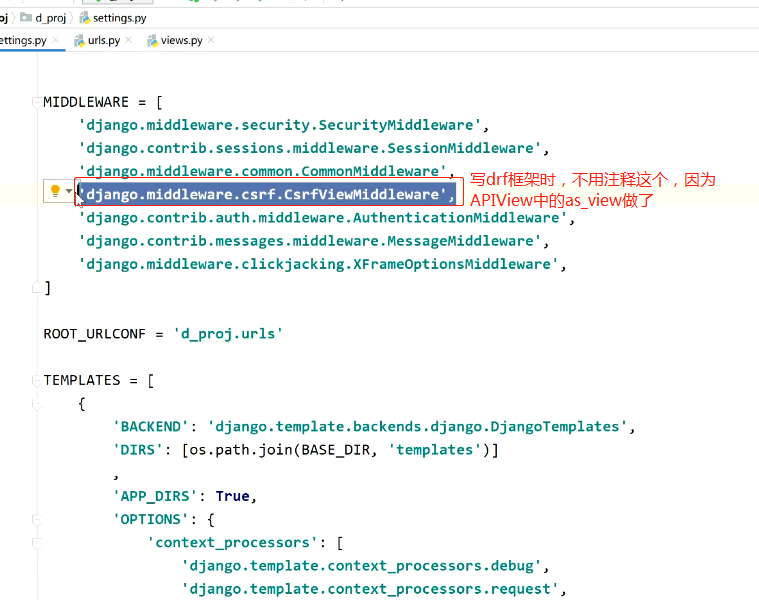Click the urls.py tab file icon

click(x=79, y=41)
